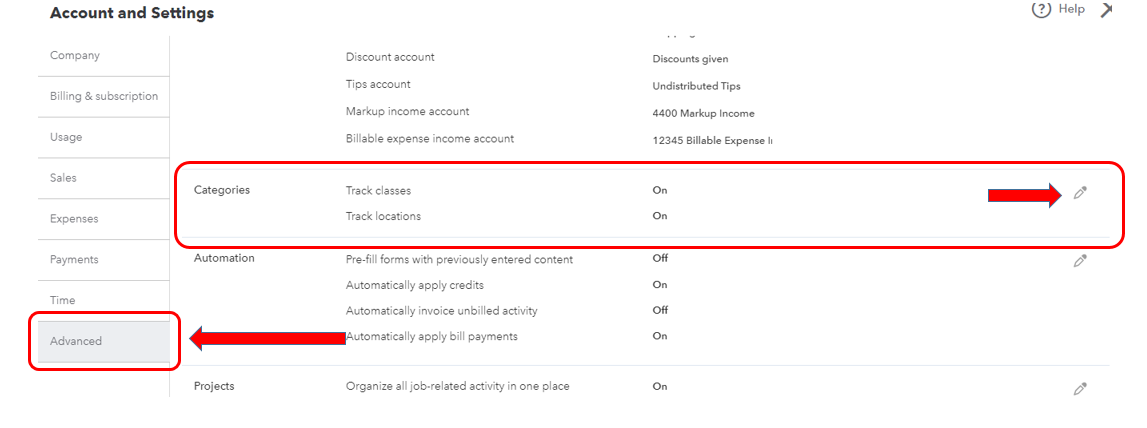Click the Track locations On status
The height and width of the screenshot is (428, 1147).
pos(660,216)
